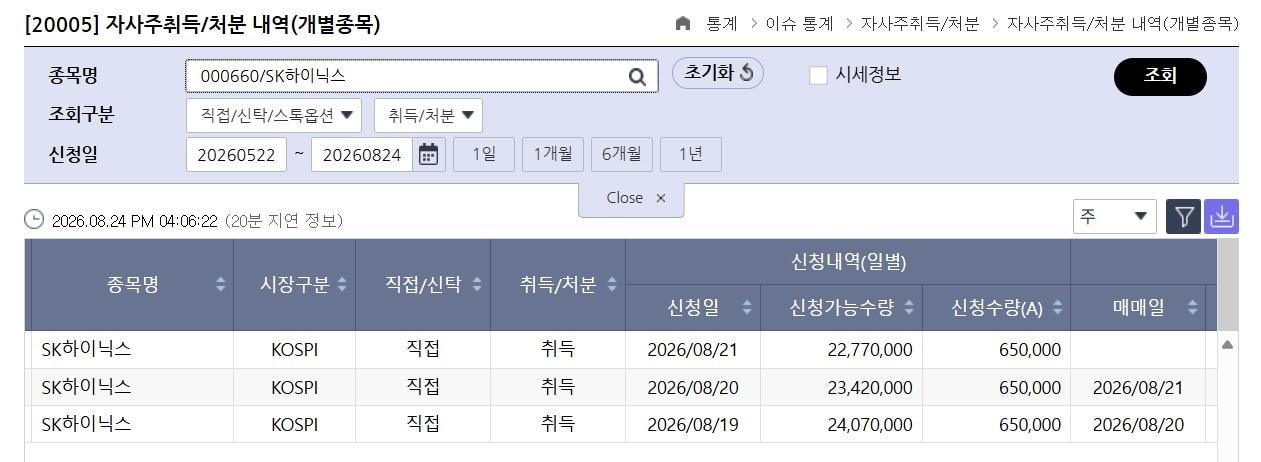The image size is (1261, 462).
Task: Sort by 신청가능수량 column arrows
Action: [x=908, y=308]
